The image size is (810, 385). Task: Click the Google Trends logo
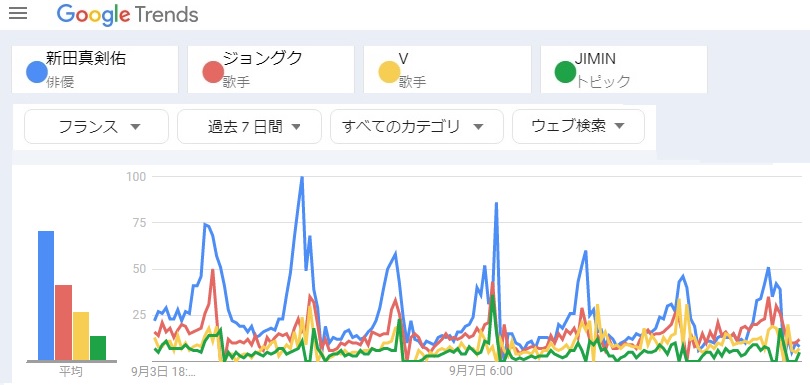[x=127, y=14]
